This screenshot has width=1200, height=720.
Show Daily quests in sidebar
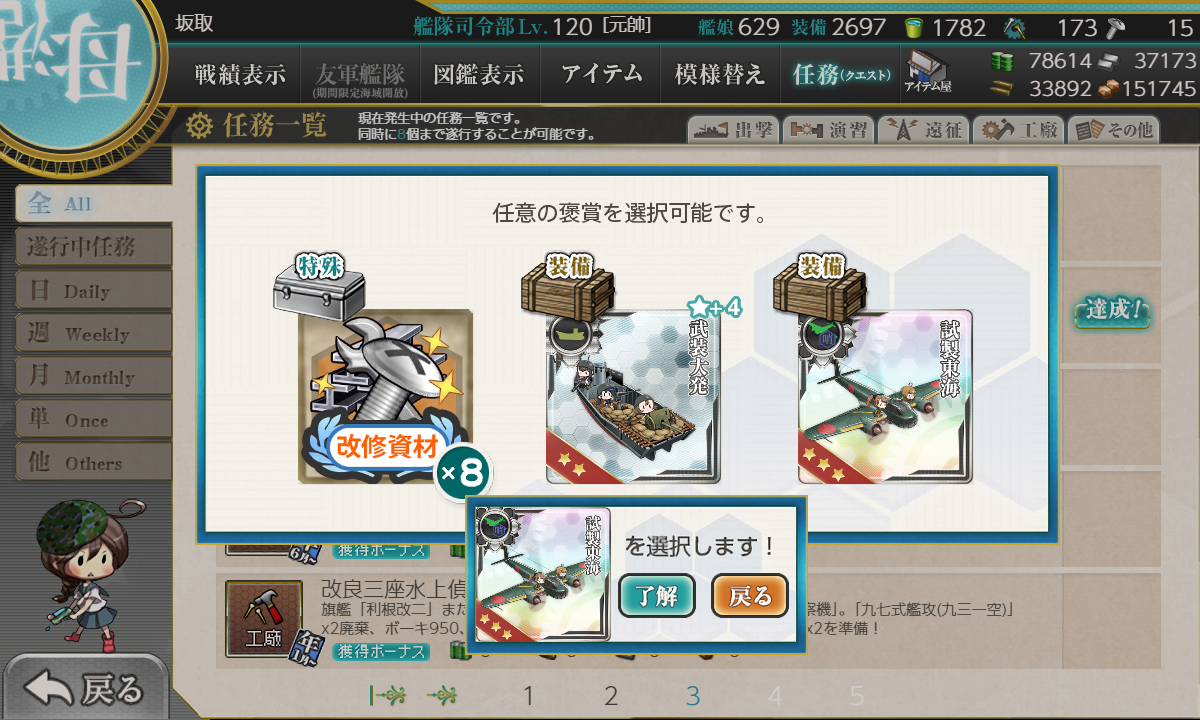(x=92, y=291)
